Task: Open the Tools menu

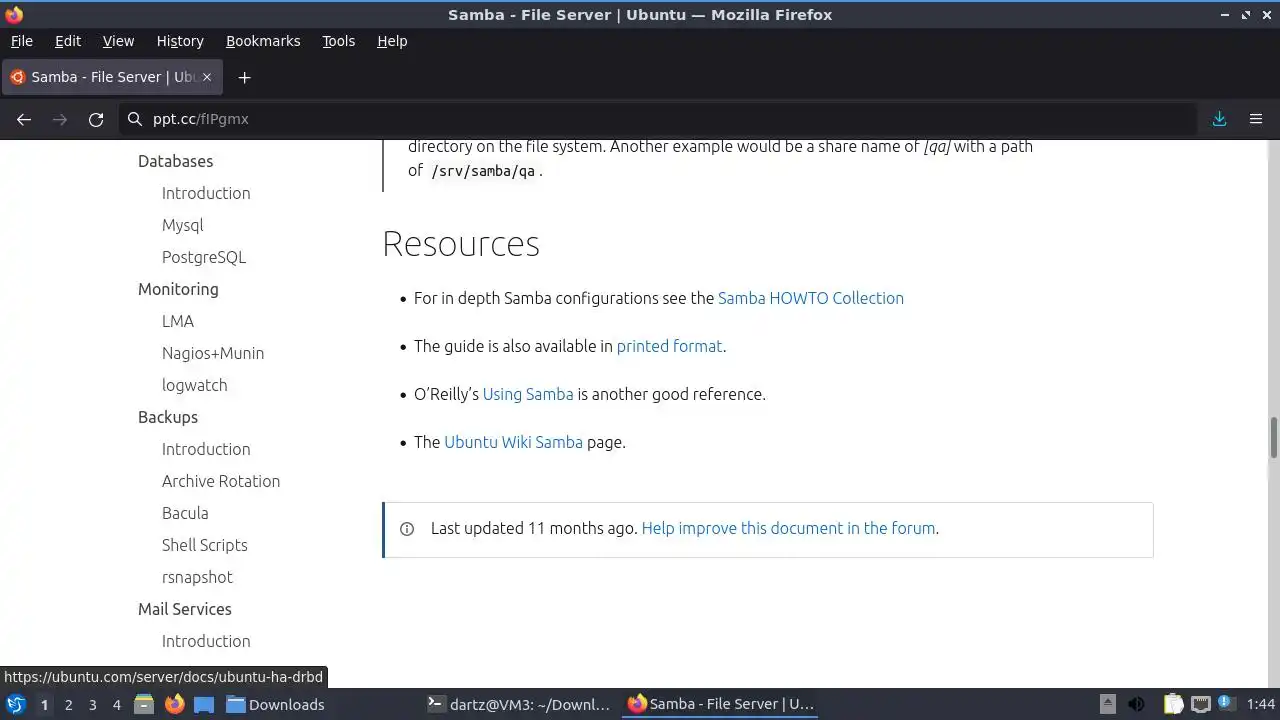Action: 338,41
